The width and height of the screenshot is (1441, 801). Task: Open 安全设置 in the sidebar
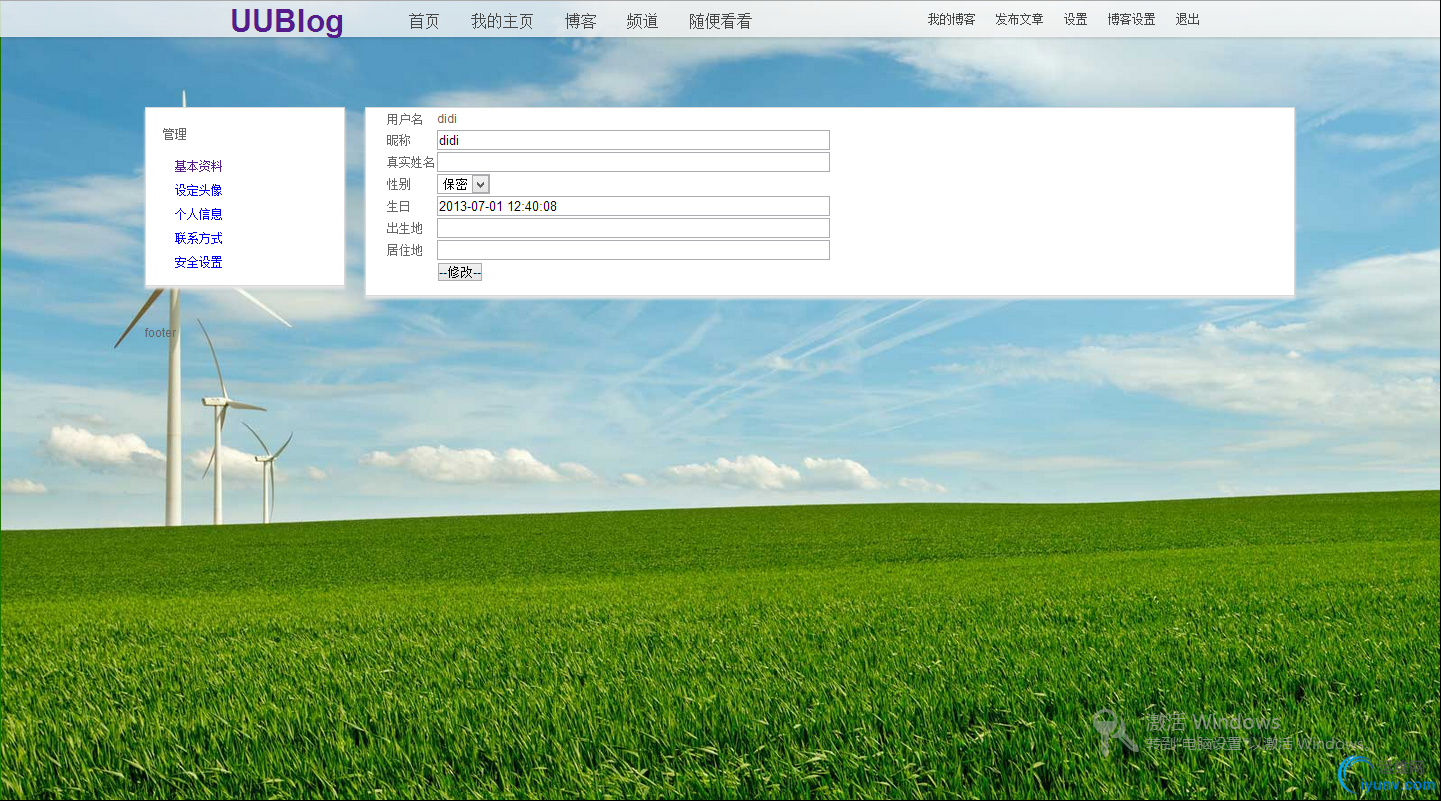[x=198, y=262]
